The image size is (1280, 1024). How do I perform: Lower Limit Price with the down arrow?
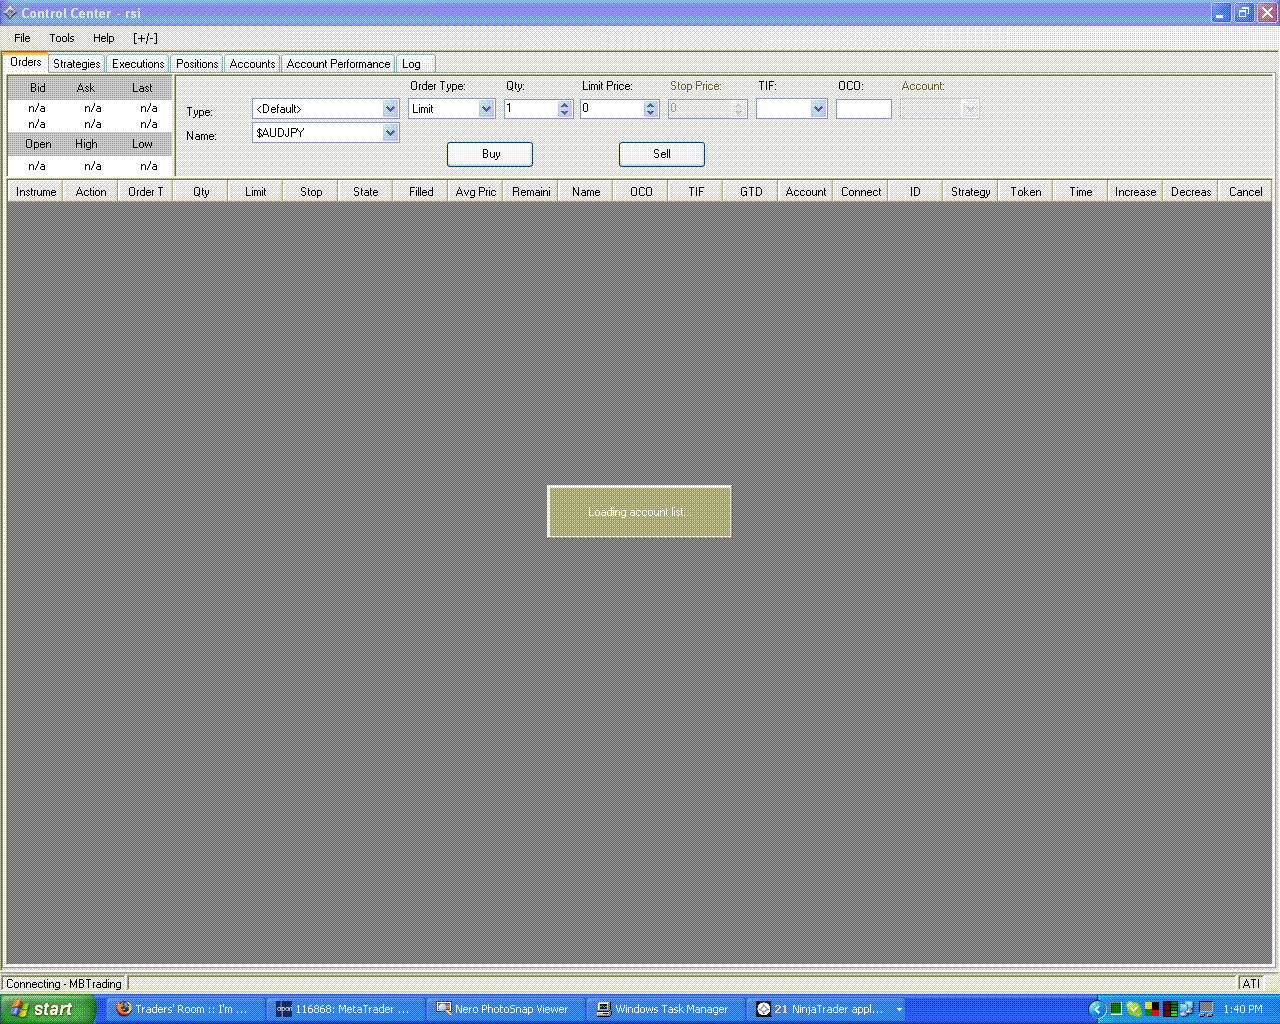651,113
